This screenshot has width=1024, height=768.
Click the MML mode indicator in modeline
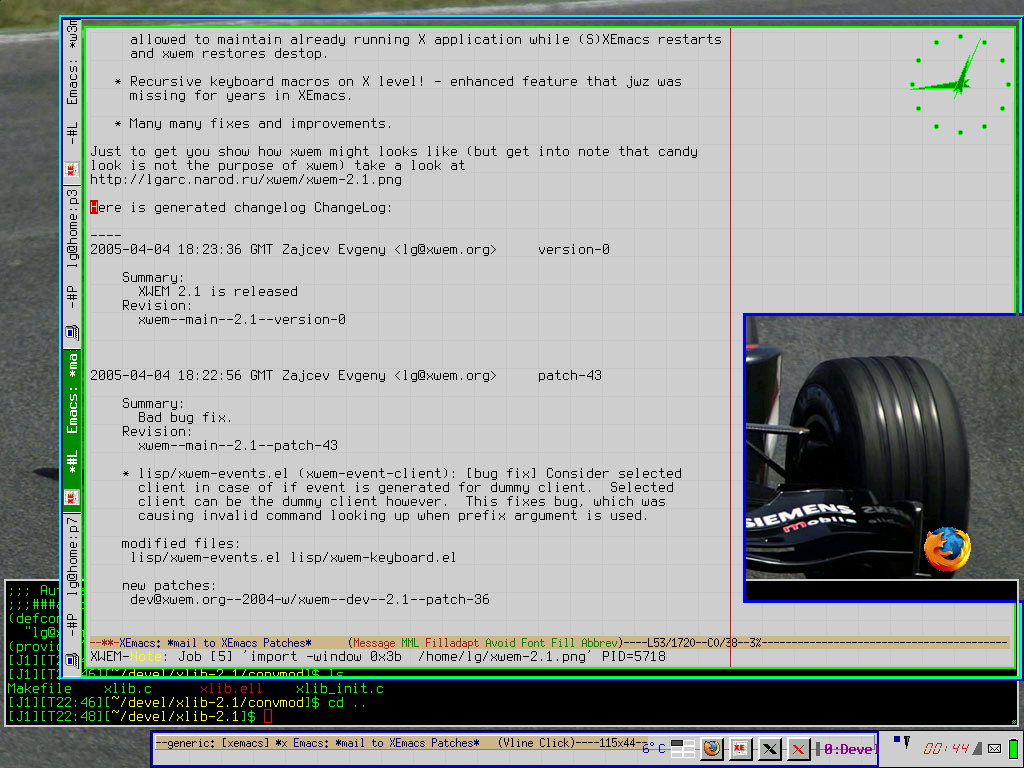[x=410, y=643]
